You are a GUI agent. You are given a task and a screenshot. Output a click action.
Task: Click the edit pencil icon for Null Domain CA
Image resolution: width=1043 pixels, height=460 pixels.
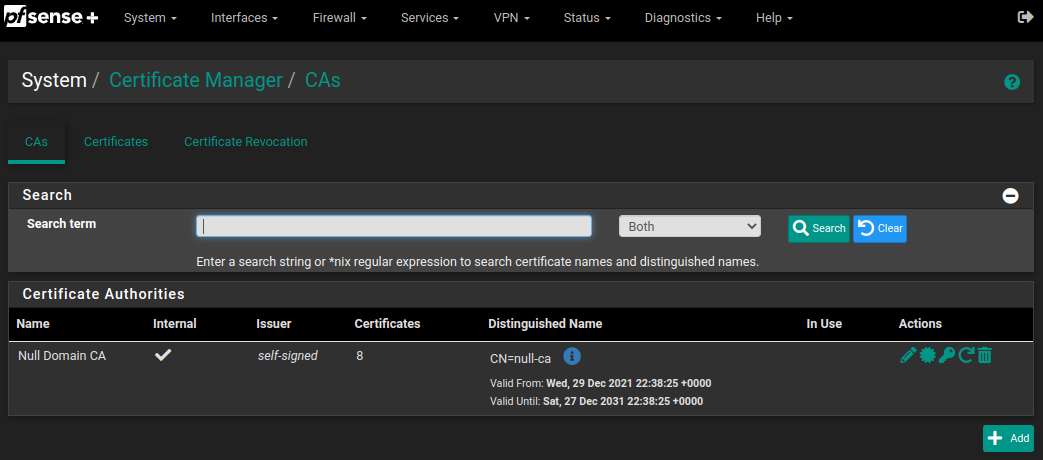coord(907,356)
